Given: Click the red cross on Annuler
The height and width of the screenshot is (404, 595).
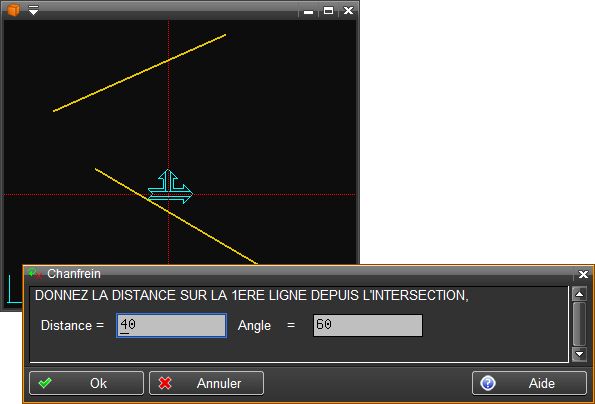Looking at the screenshot, I should coord(165,383).
